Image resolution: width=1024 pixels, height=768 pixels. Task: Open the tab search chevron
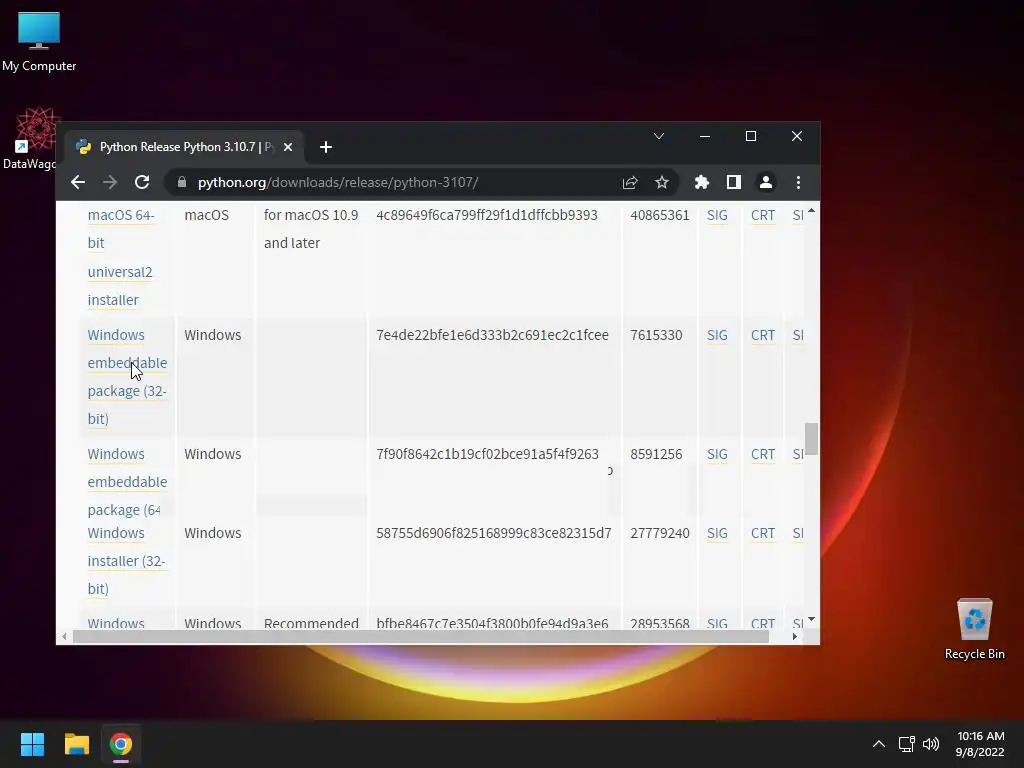pyautogui.click(x=659, y=136)
